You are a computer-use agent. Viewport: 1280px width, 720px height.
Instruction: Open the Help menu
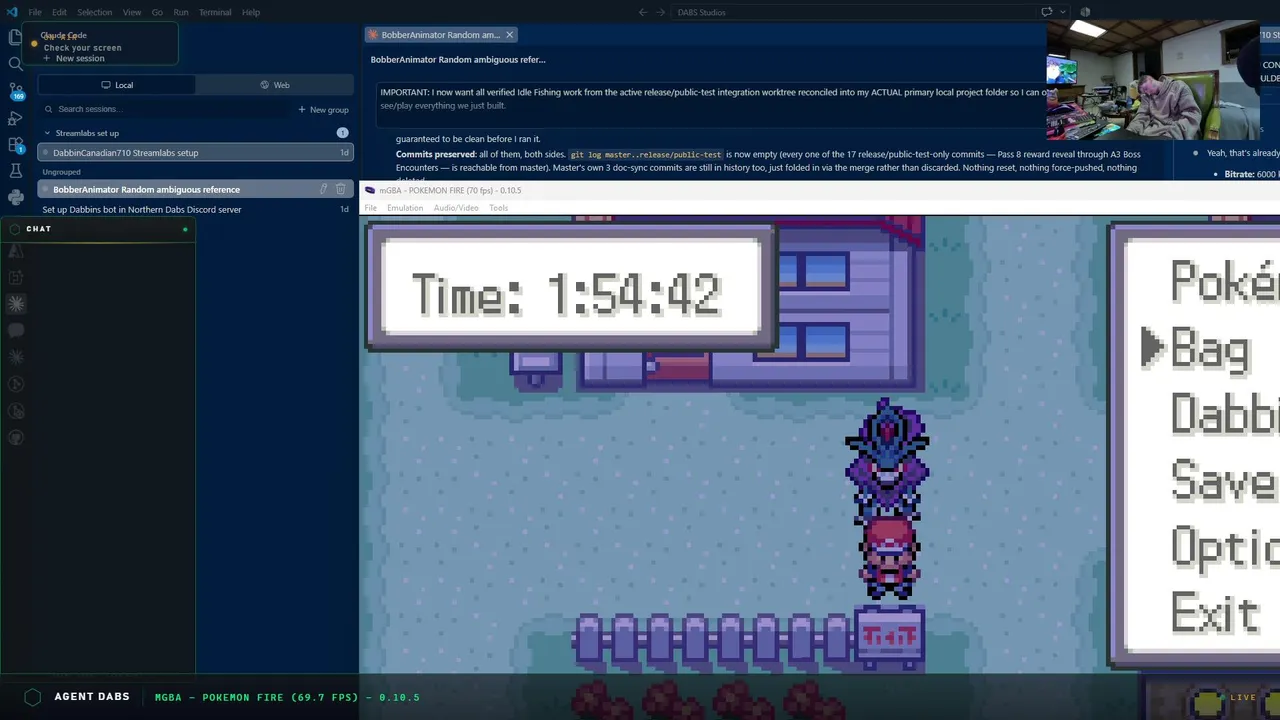point(251,12)
